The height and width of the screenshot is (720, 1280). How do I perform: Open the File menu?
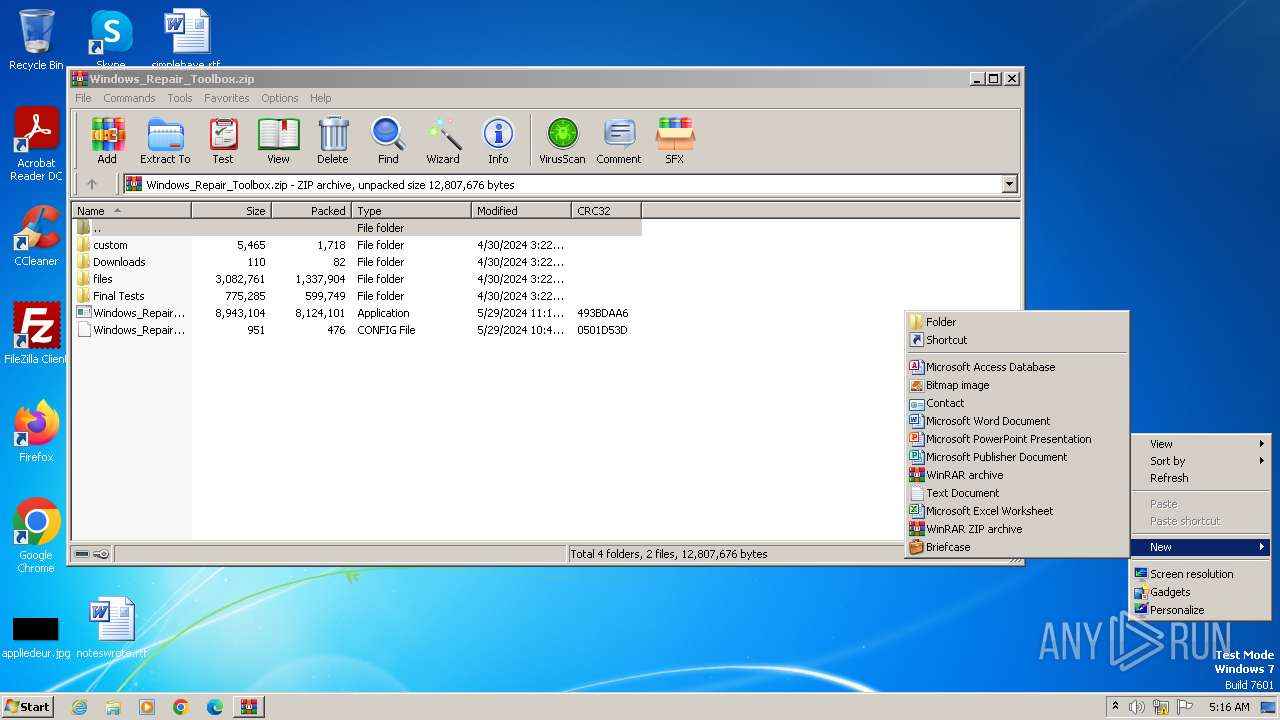pyautogui.click(x=83, y=98)
